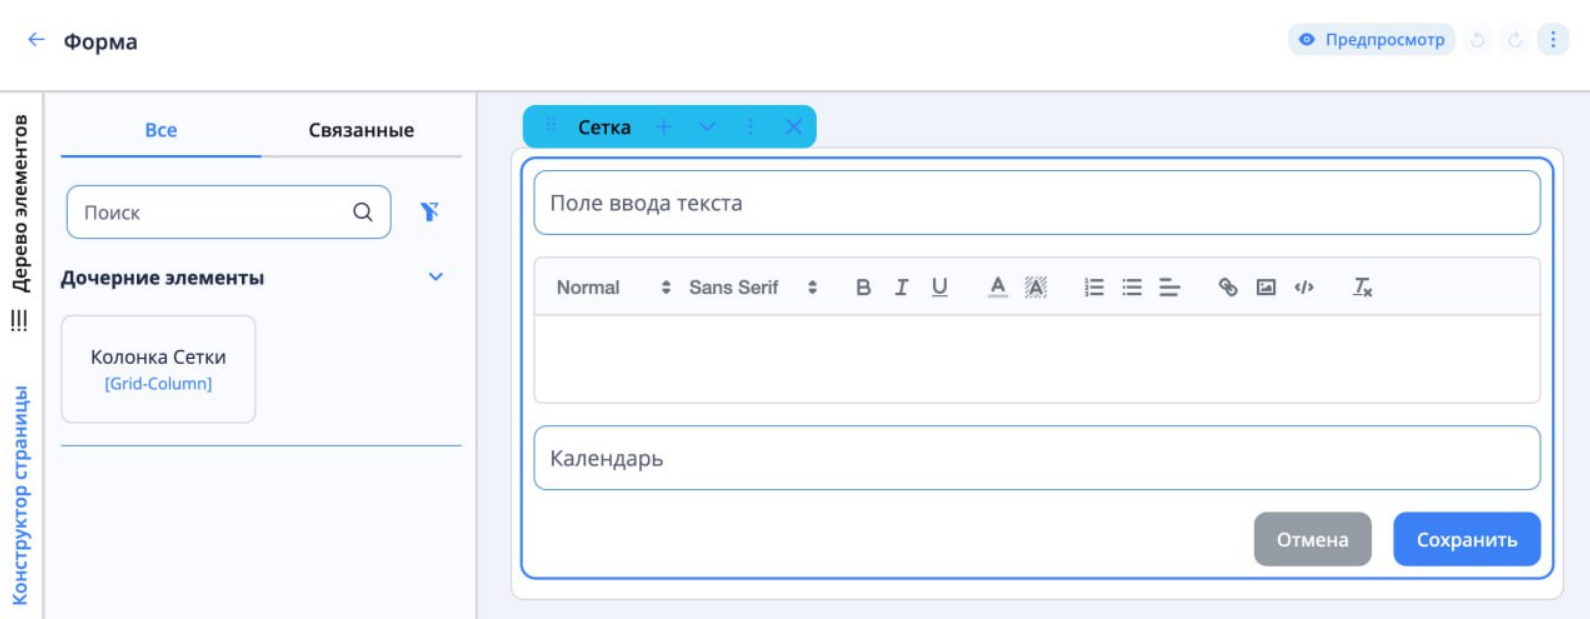Insert a code block
1590x619 pixels.
(x=1304, y=287)
